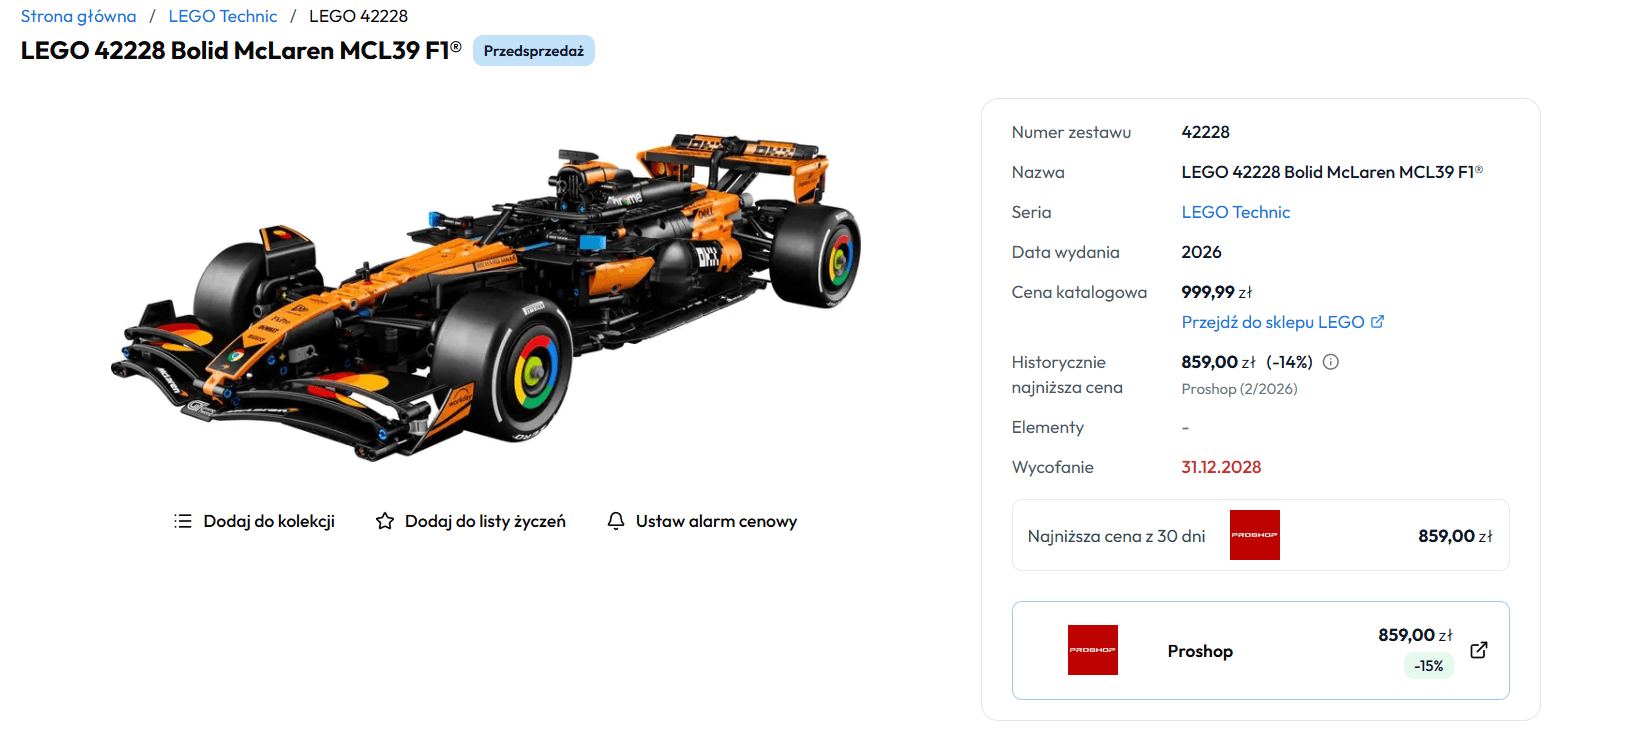The height and width of the screenshot is (742, 1625).
Task: Follow Przejdź do sklepu LEGO link
Action: [1273, 322]
